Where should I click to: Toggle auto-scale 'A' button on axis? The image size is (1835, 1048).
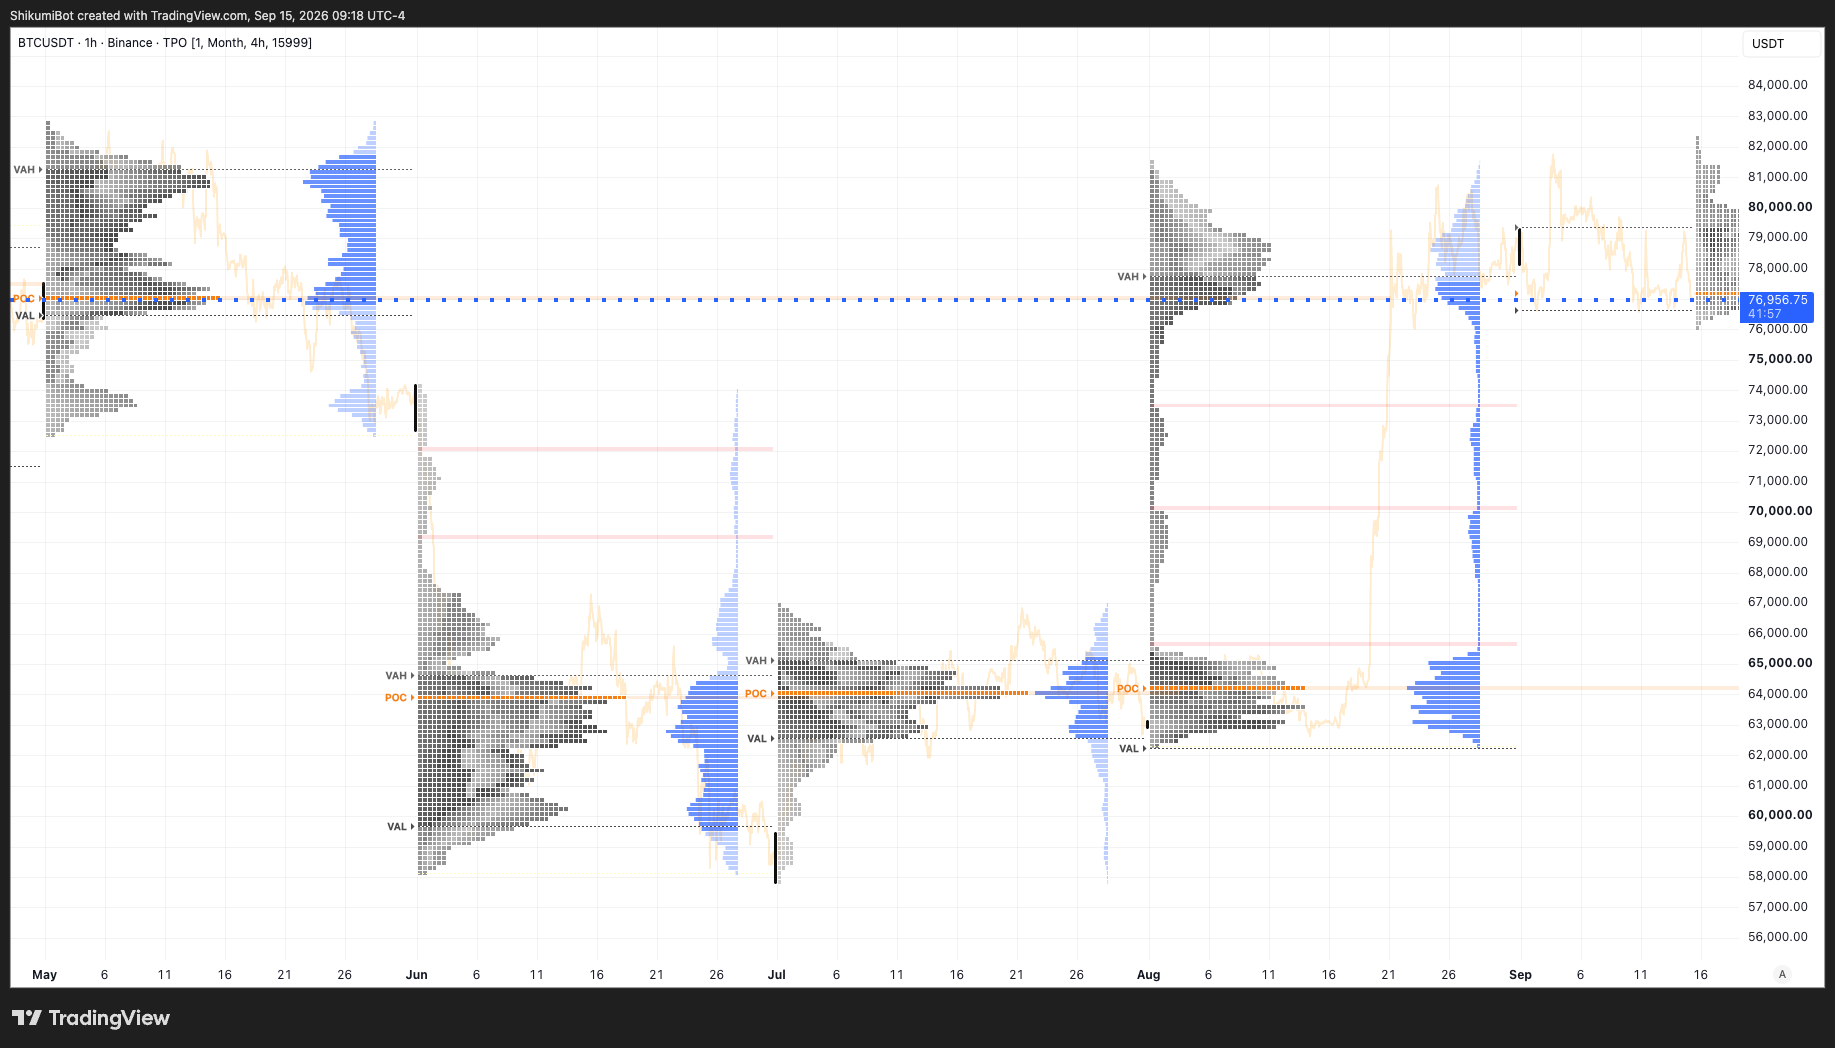coord(1781,974)
